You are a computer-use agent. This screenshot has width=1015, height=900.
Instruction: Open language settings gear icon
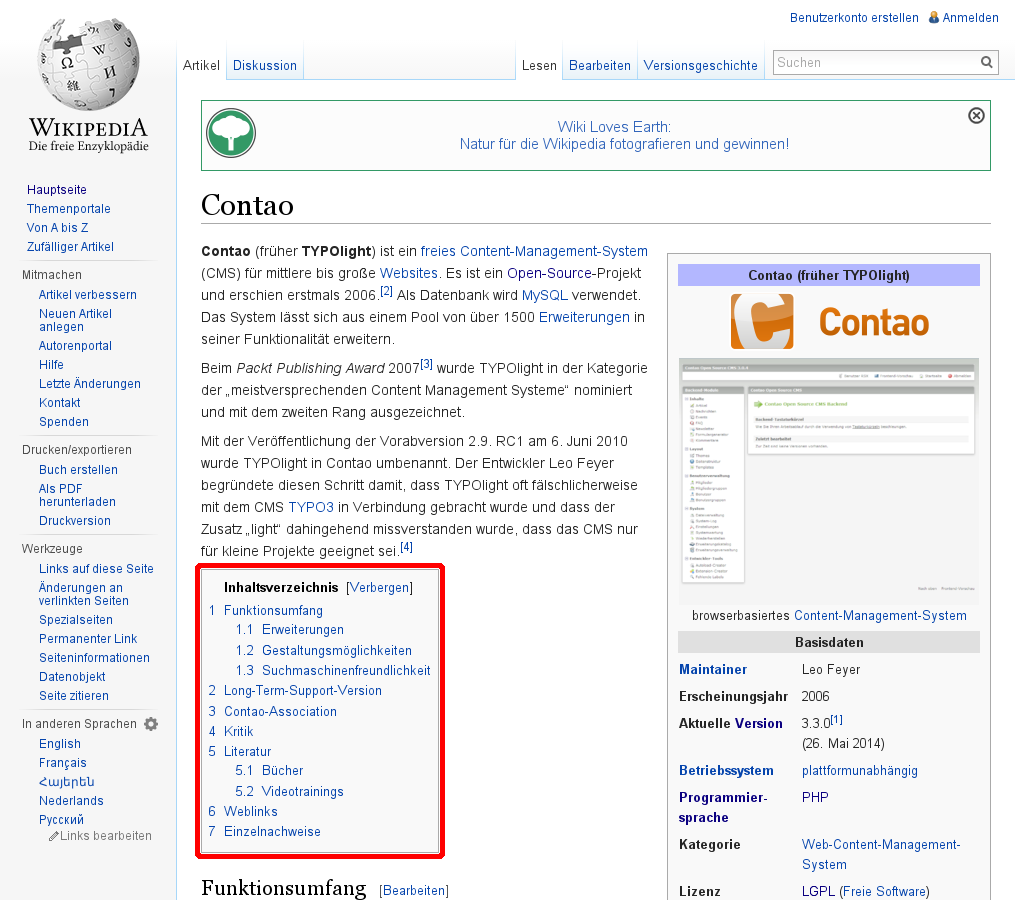[151, 724]
